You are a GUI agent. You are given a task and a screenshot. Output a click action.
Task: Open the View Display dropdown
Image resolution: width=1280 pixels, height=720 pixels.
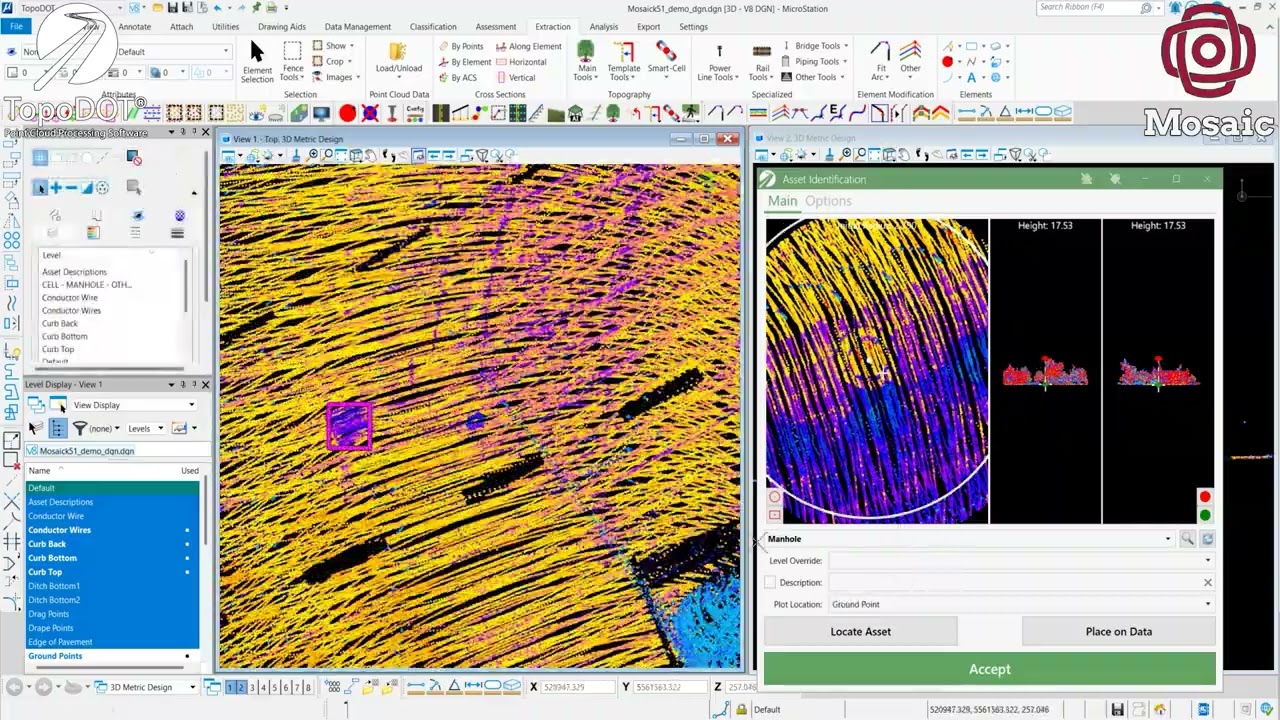point(132,405)
